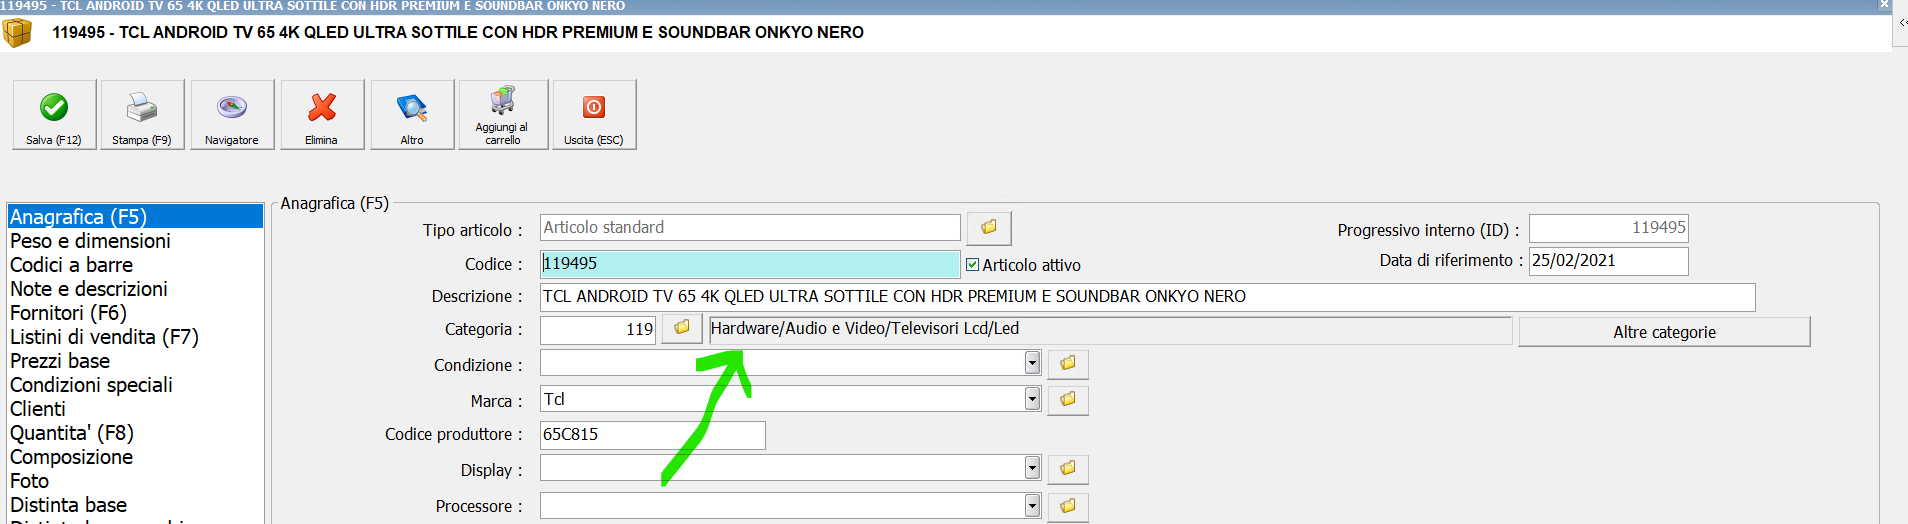Click the Altre categorie button
Screen dimensions: 1908x524
[x=1664, y=332]
